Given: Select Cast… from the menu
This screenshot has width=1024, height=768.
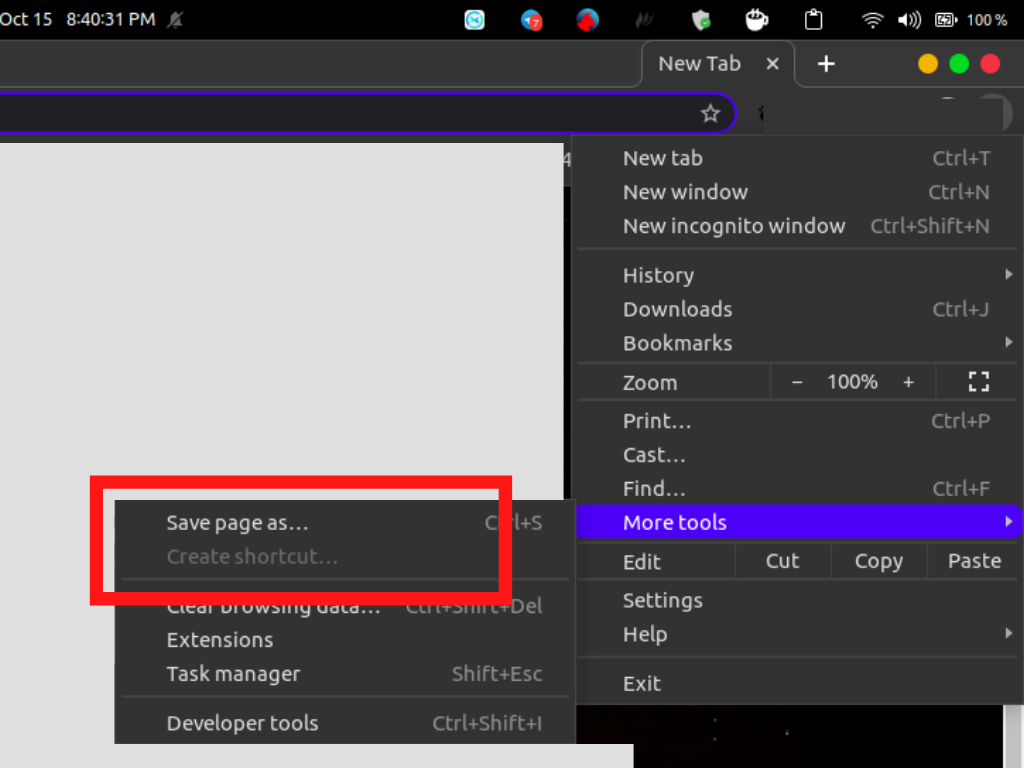Looking at the screenshot, I should pyautogui.click(x=797, y=455).
